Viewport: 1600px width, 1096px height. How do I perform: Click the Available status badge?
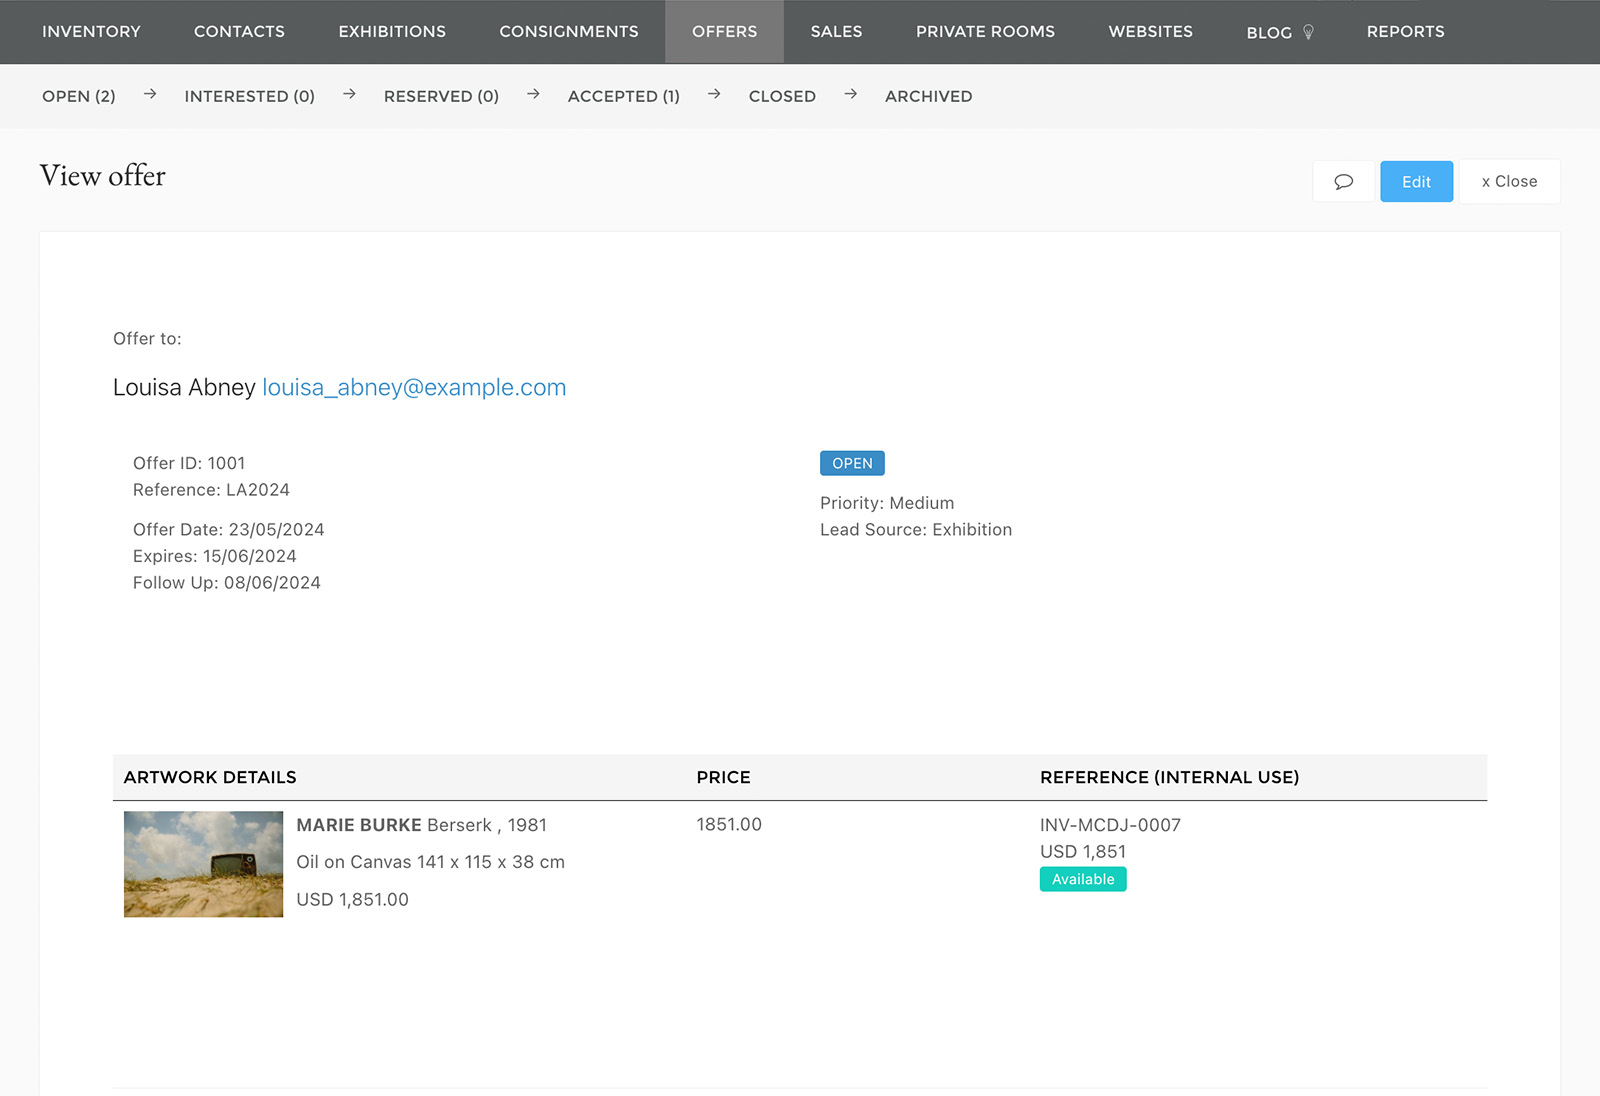(1083, 879)
